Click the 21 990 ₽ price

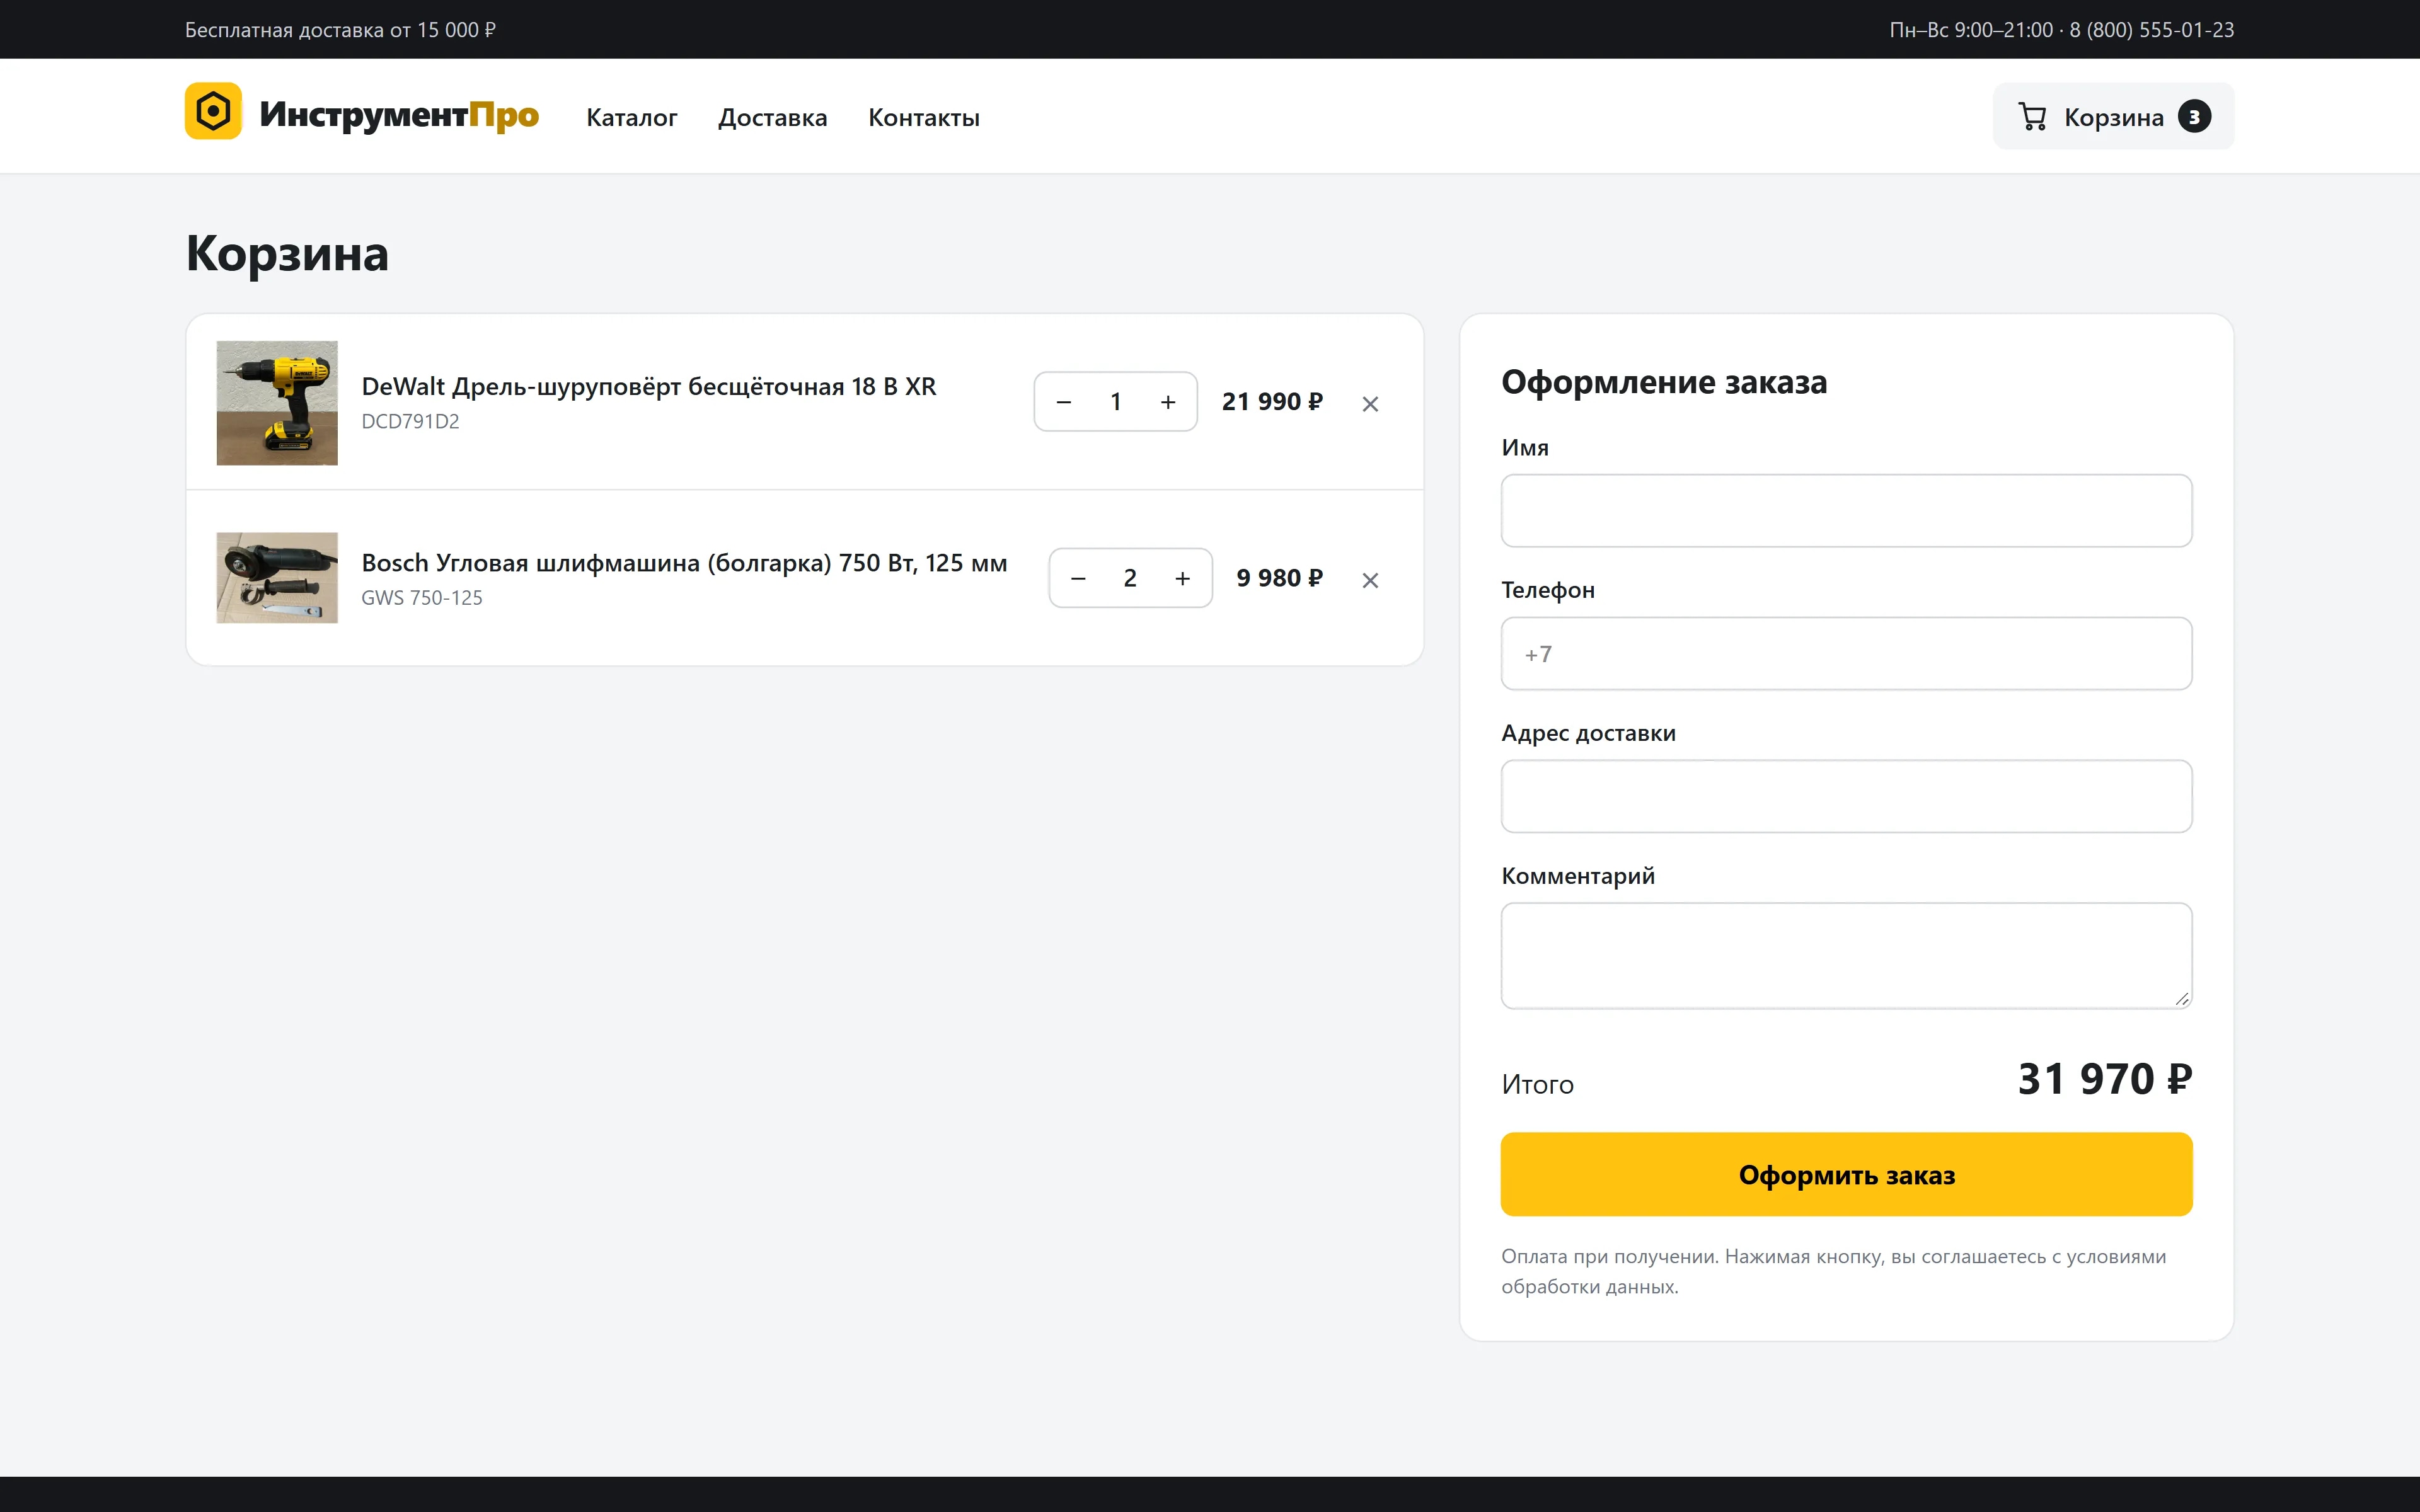point(1272,402)
